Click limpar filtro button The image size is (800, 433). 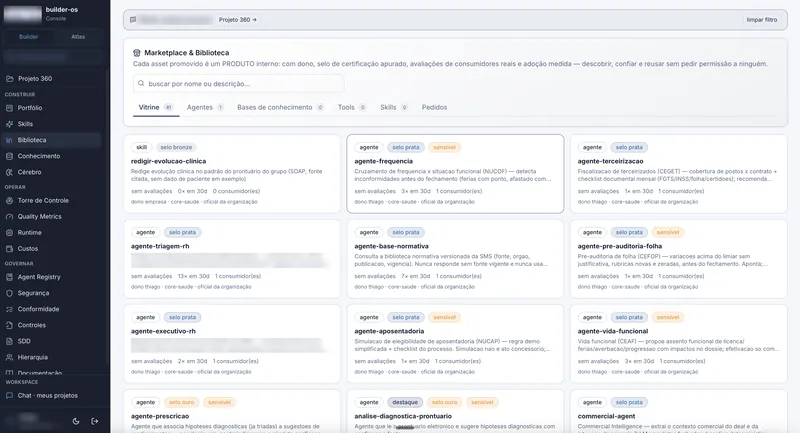point(762,20)
